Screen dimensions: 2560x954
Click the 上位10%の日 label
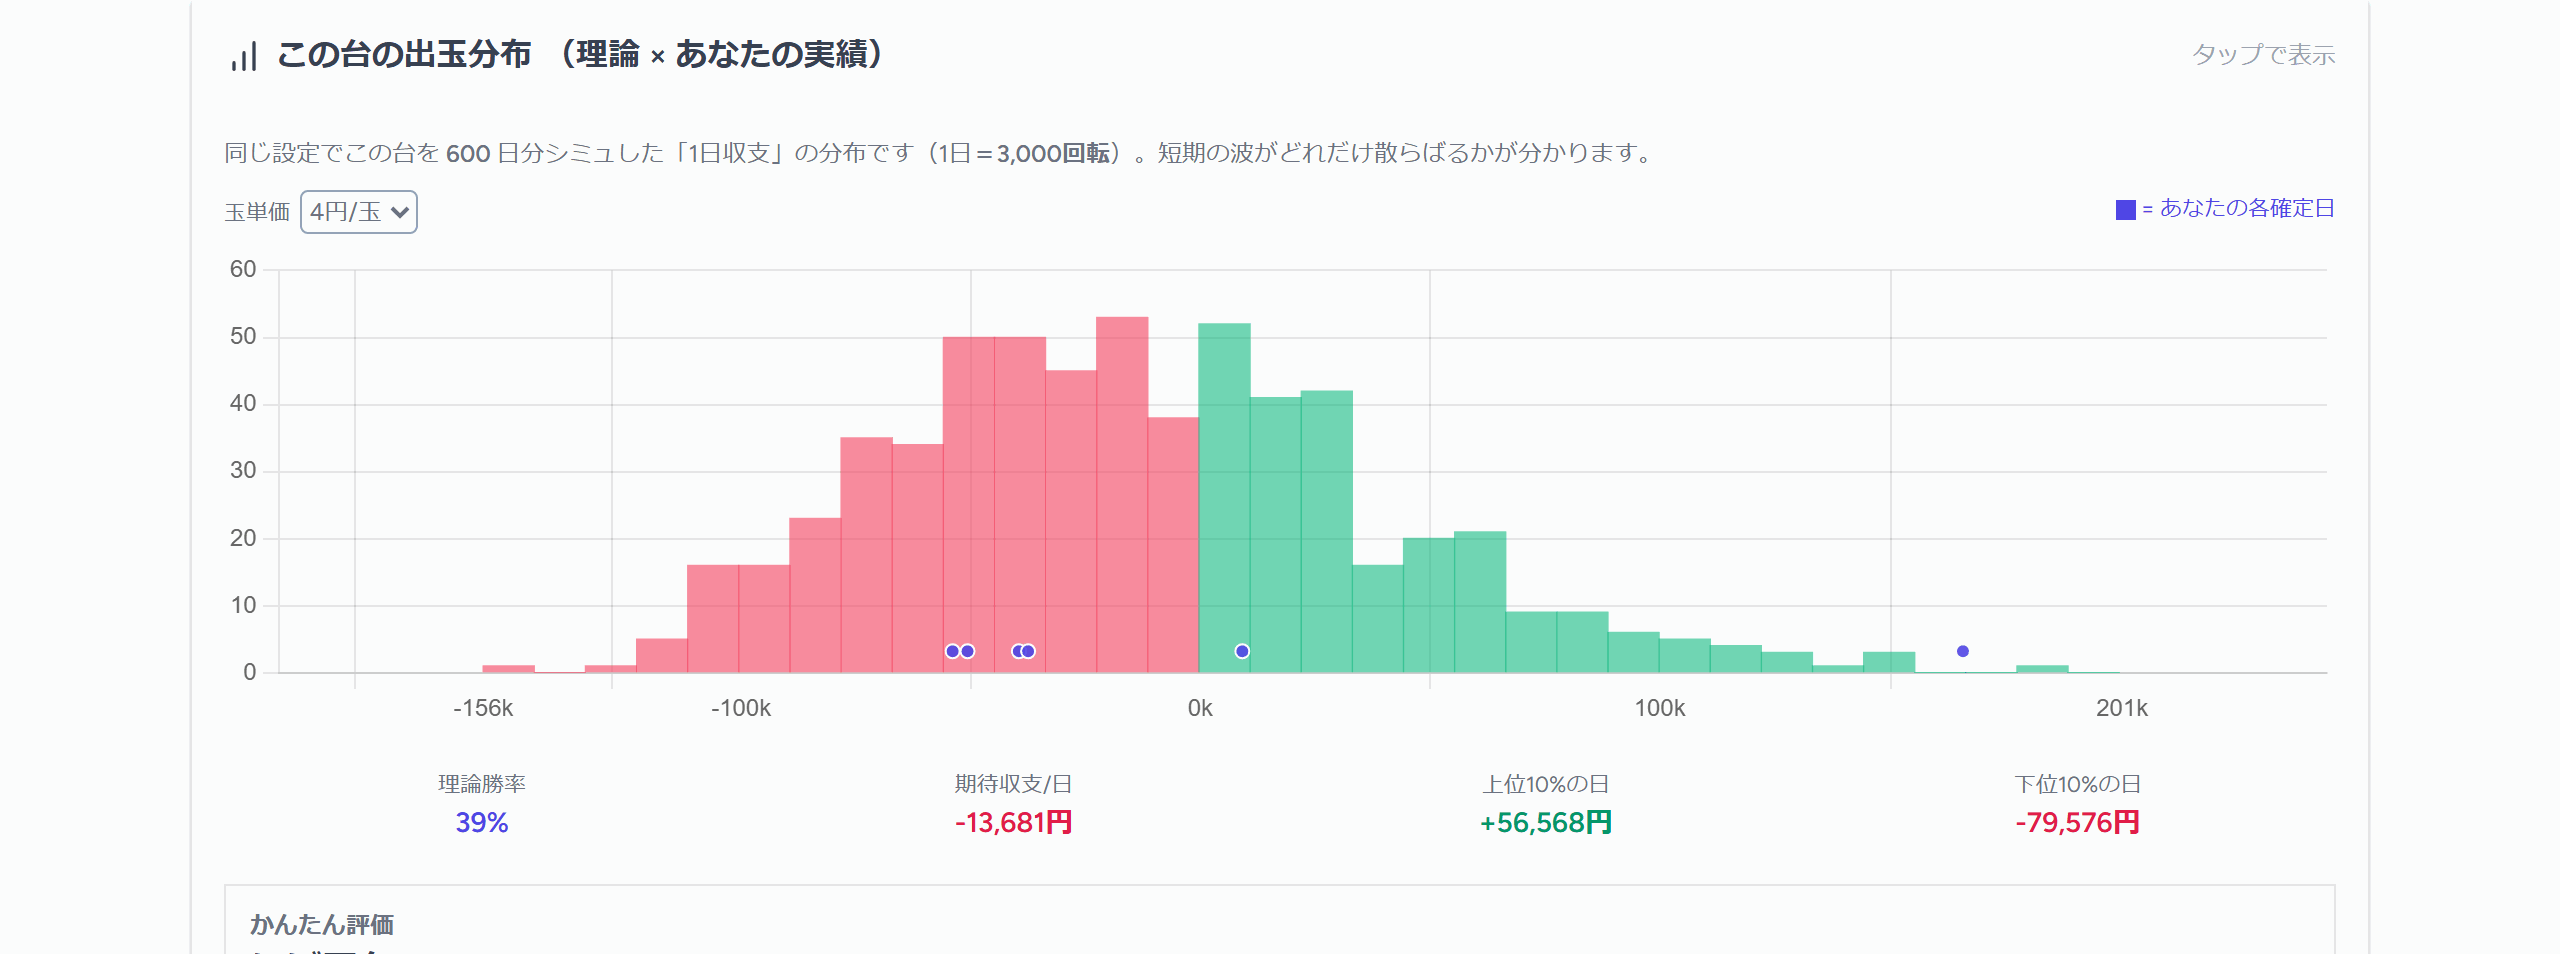tap(1545, 784)
